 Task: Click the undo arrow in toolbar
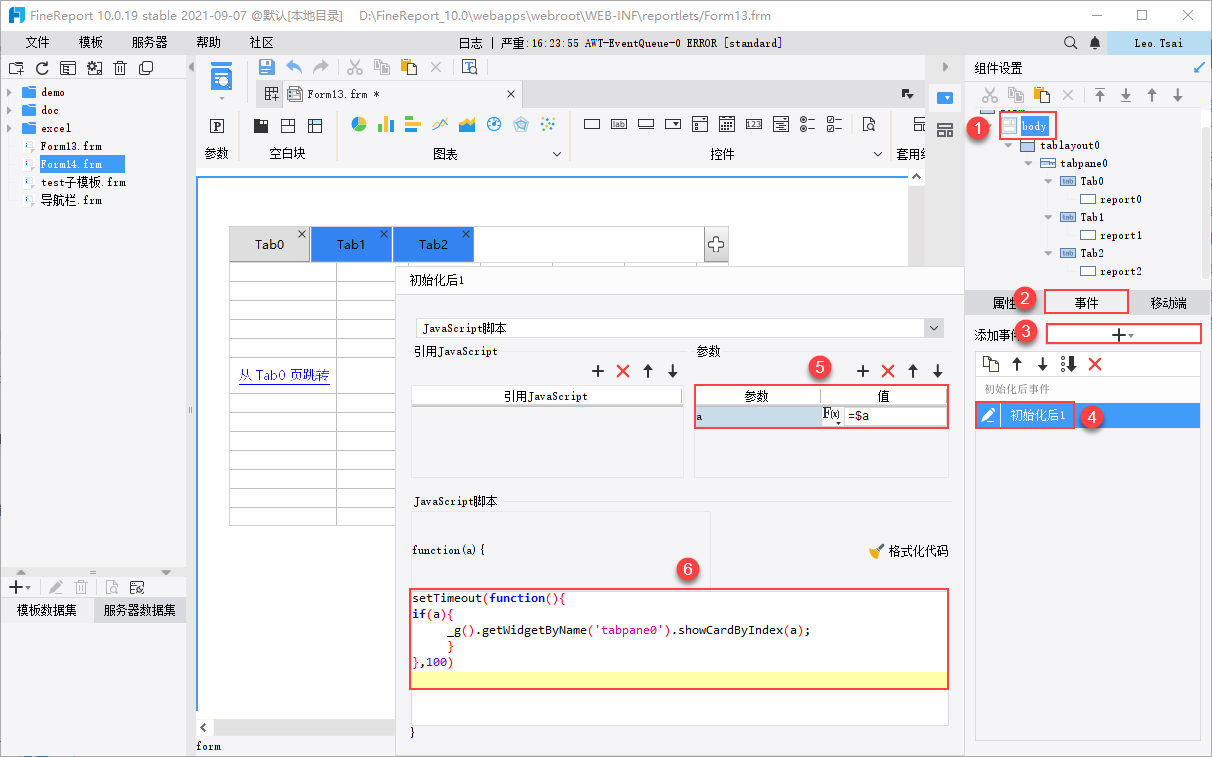pyautogui.click(x=294, y=67)
